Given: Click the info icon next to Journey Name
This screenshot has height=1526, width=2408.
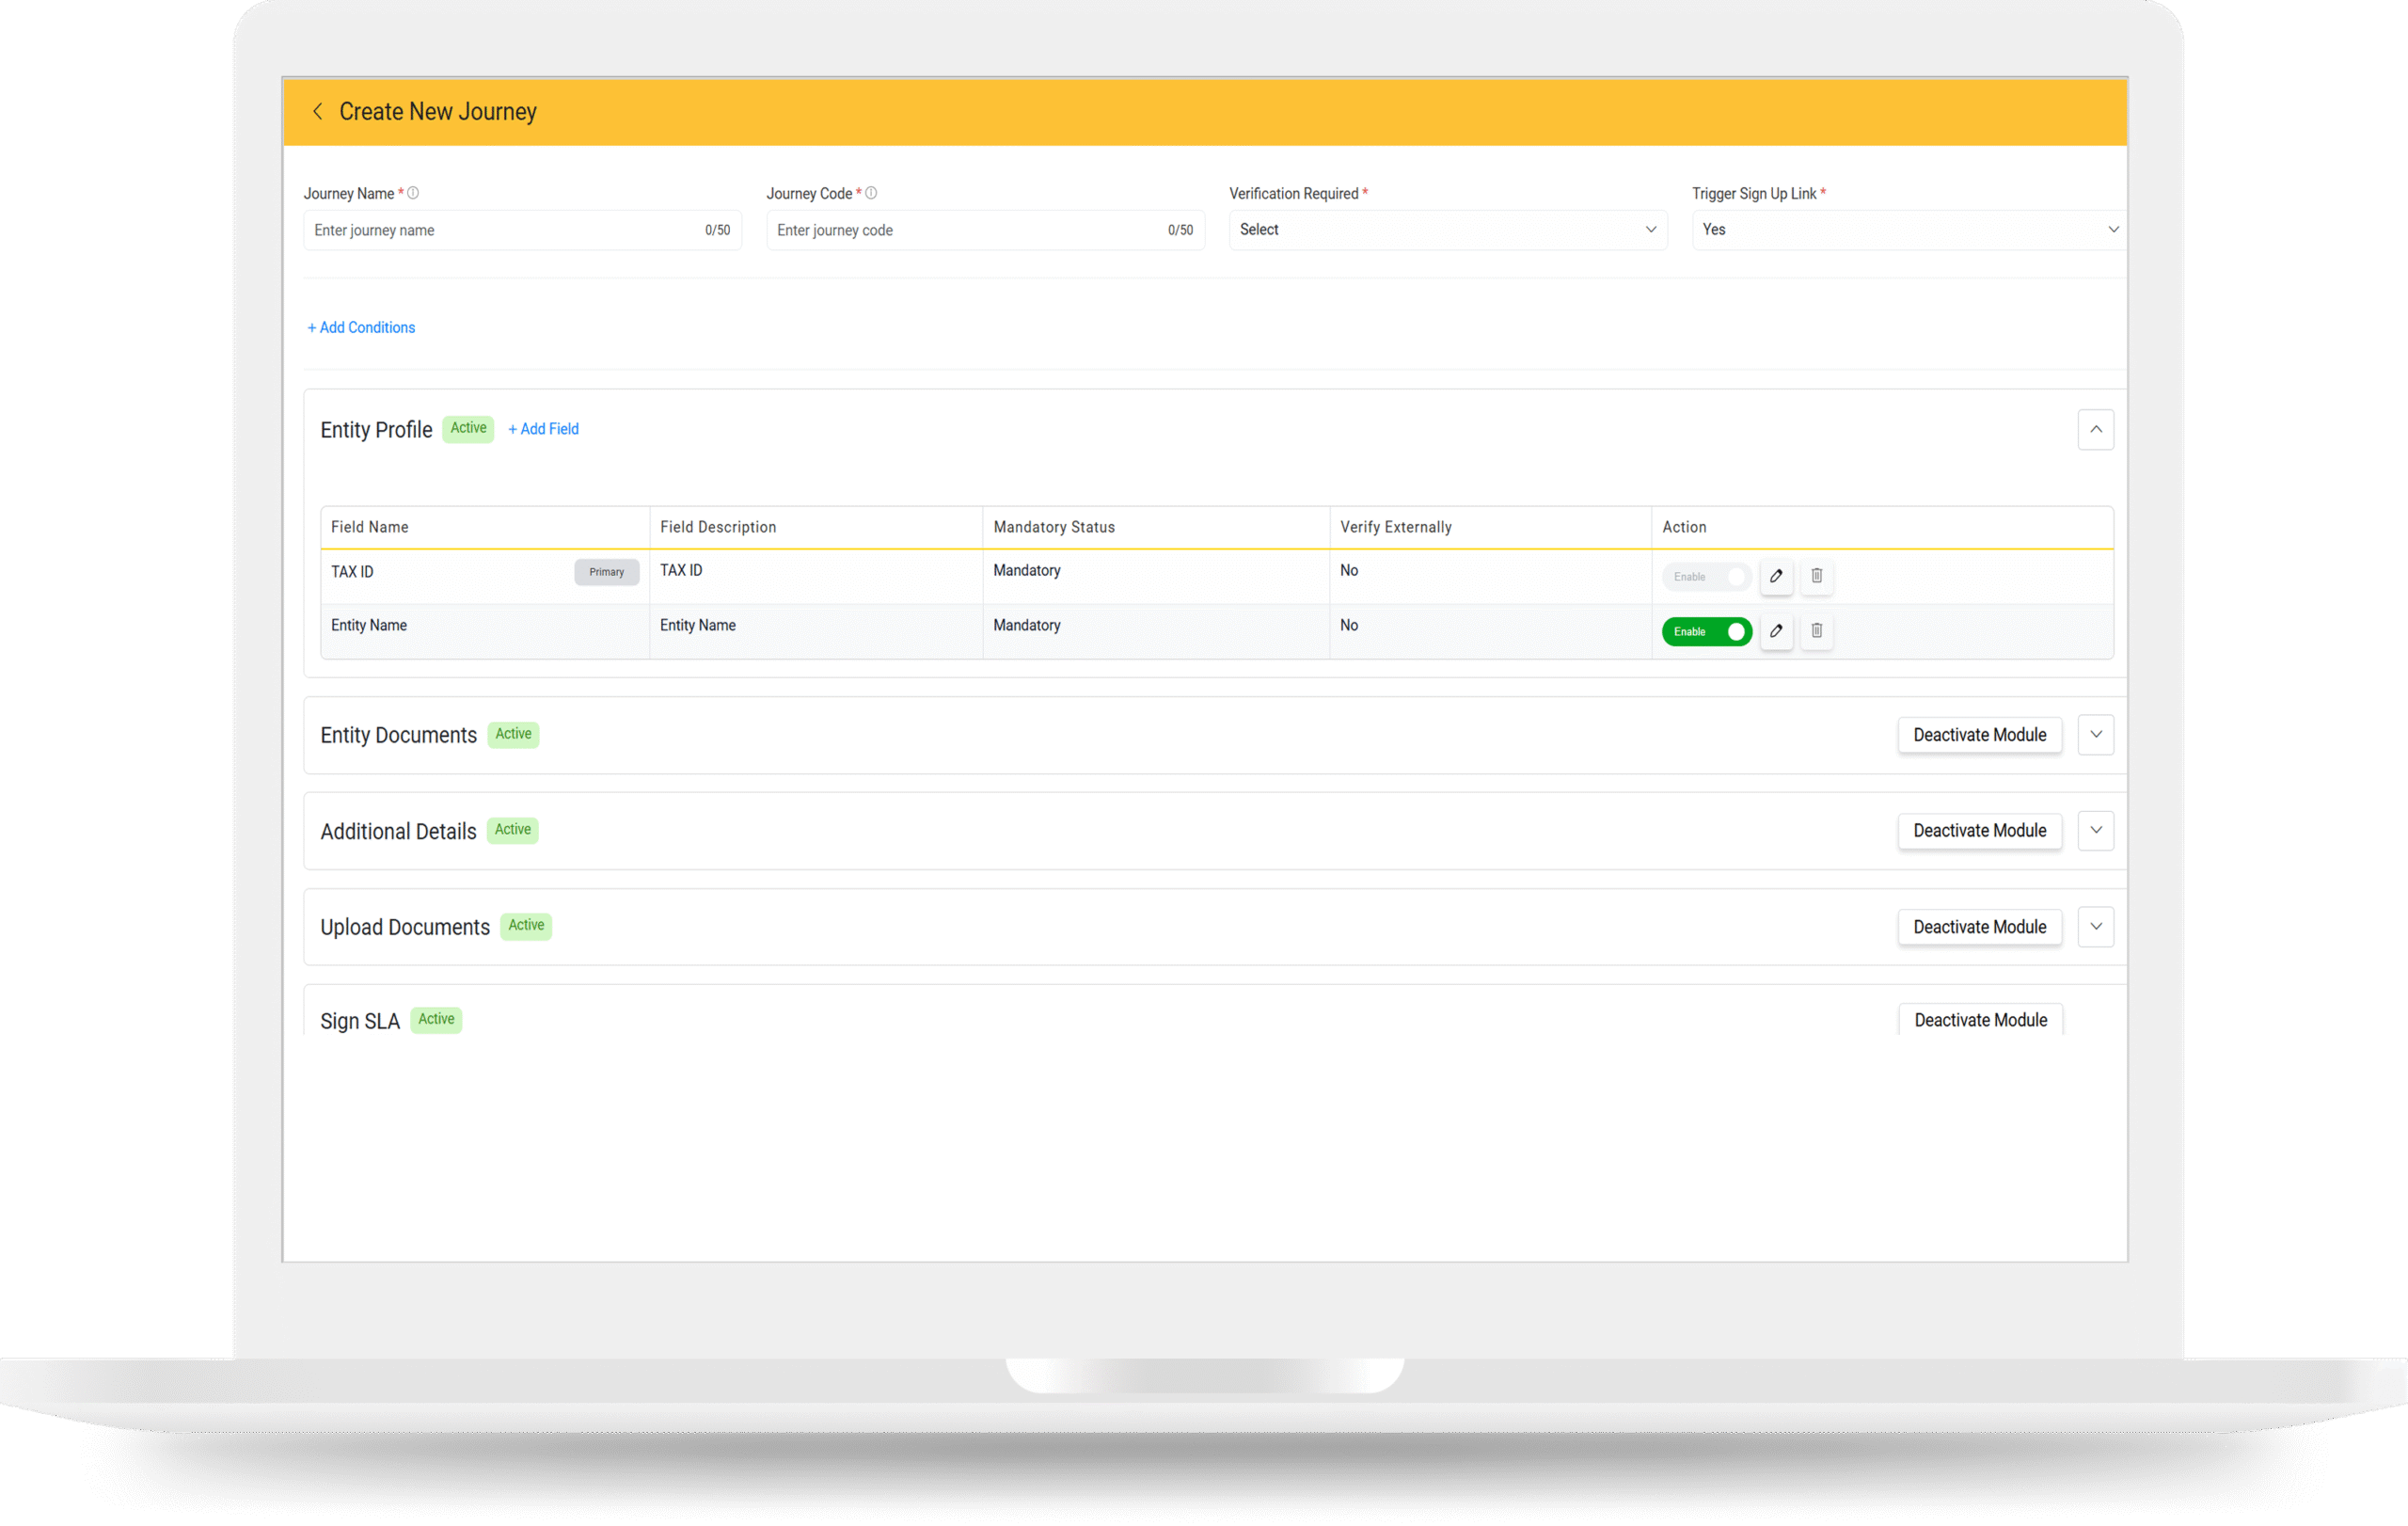Looking at the screenshot, I should 413,193.
